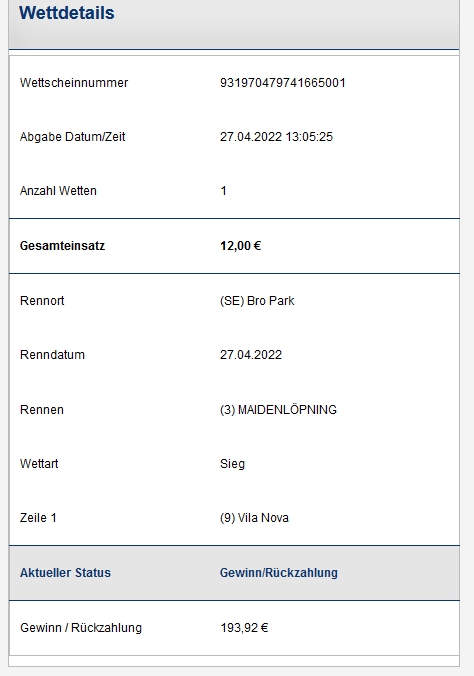Click the Wettart label
This screenshot has height=676, width=474.
[39, 464]
